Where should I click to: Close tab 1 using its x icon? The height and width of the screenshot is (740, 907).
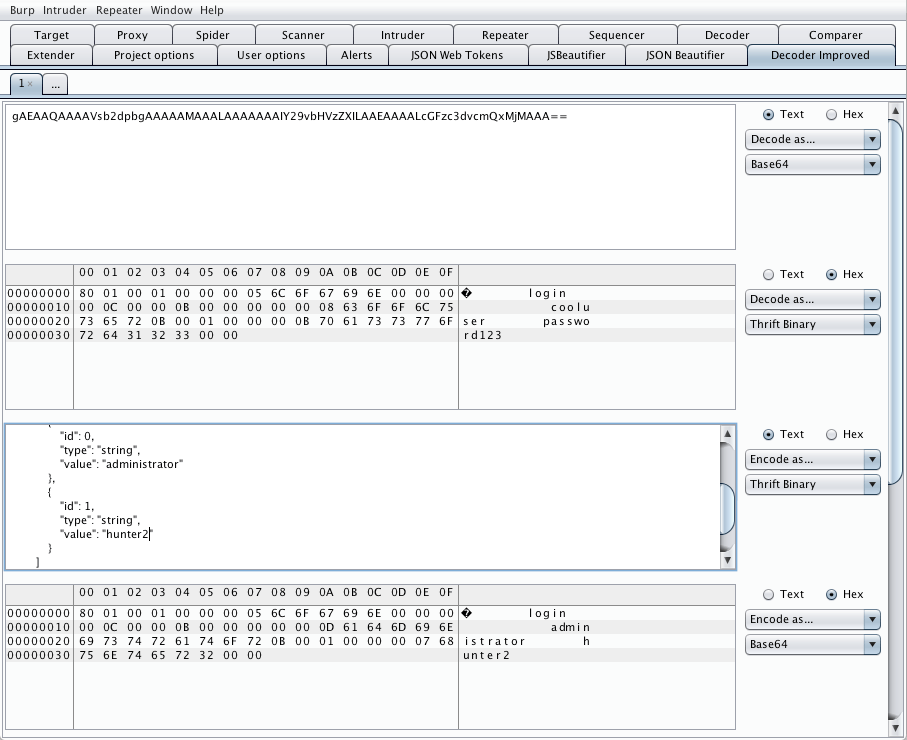pos(30,84)
